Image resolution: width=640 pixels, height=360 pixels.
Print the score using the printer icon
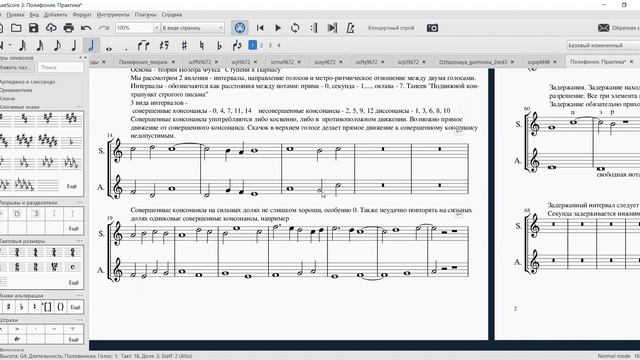69,28
